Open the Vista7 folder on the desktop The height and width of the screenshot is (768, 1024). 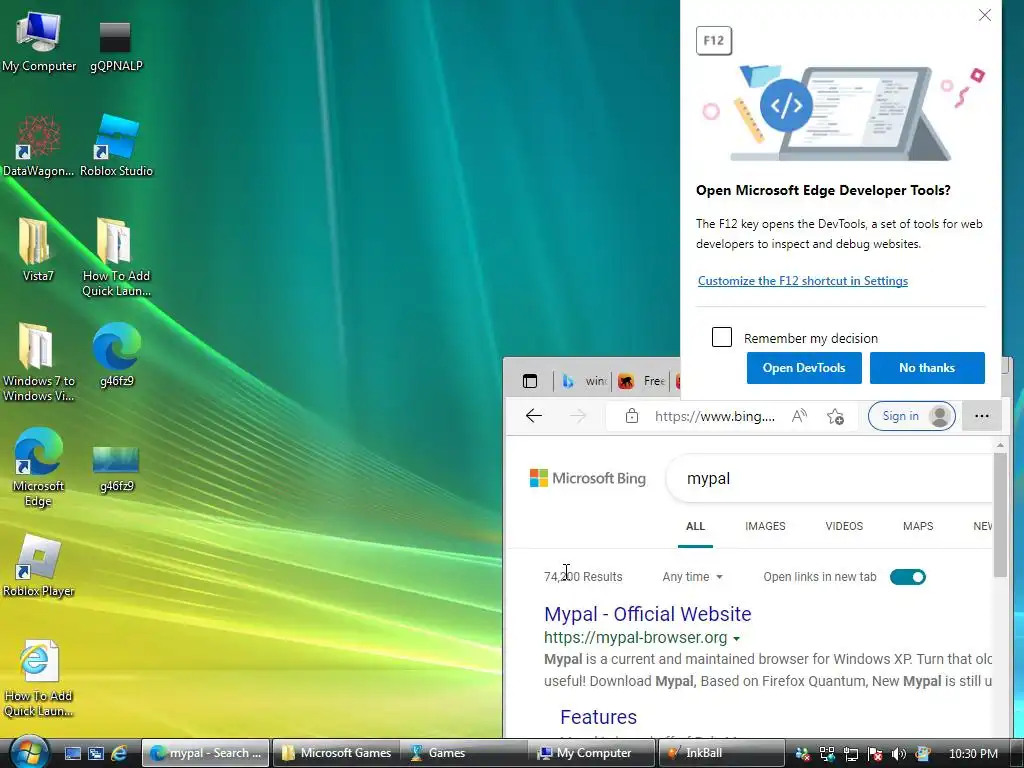(38, 251)
